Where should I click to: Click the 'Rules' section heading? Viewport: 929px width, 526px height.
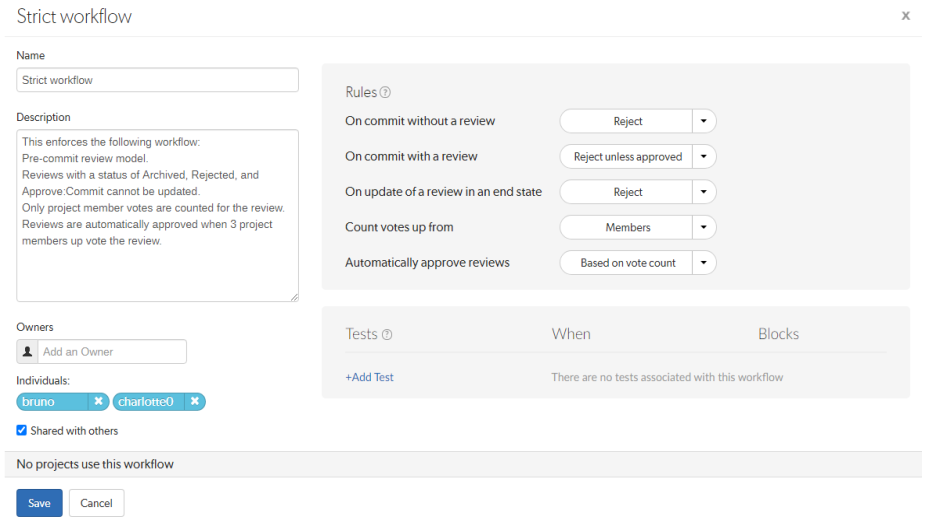click(x=361, y=92)
